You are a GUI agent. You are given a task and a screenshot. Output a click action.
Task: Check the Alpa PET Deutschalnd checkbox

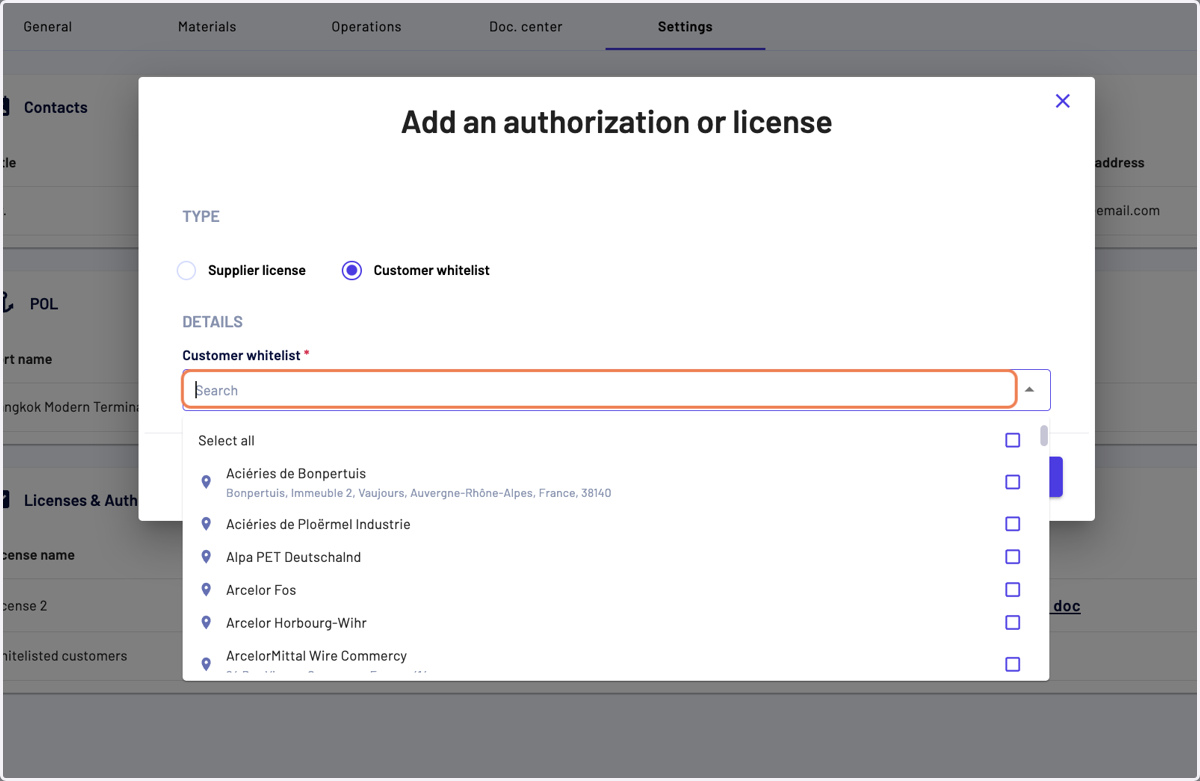(x=1012, y=557)
